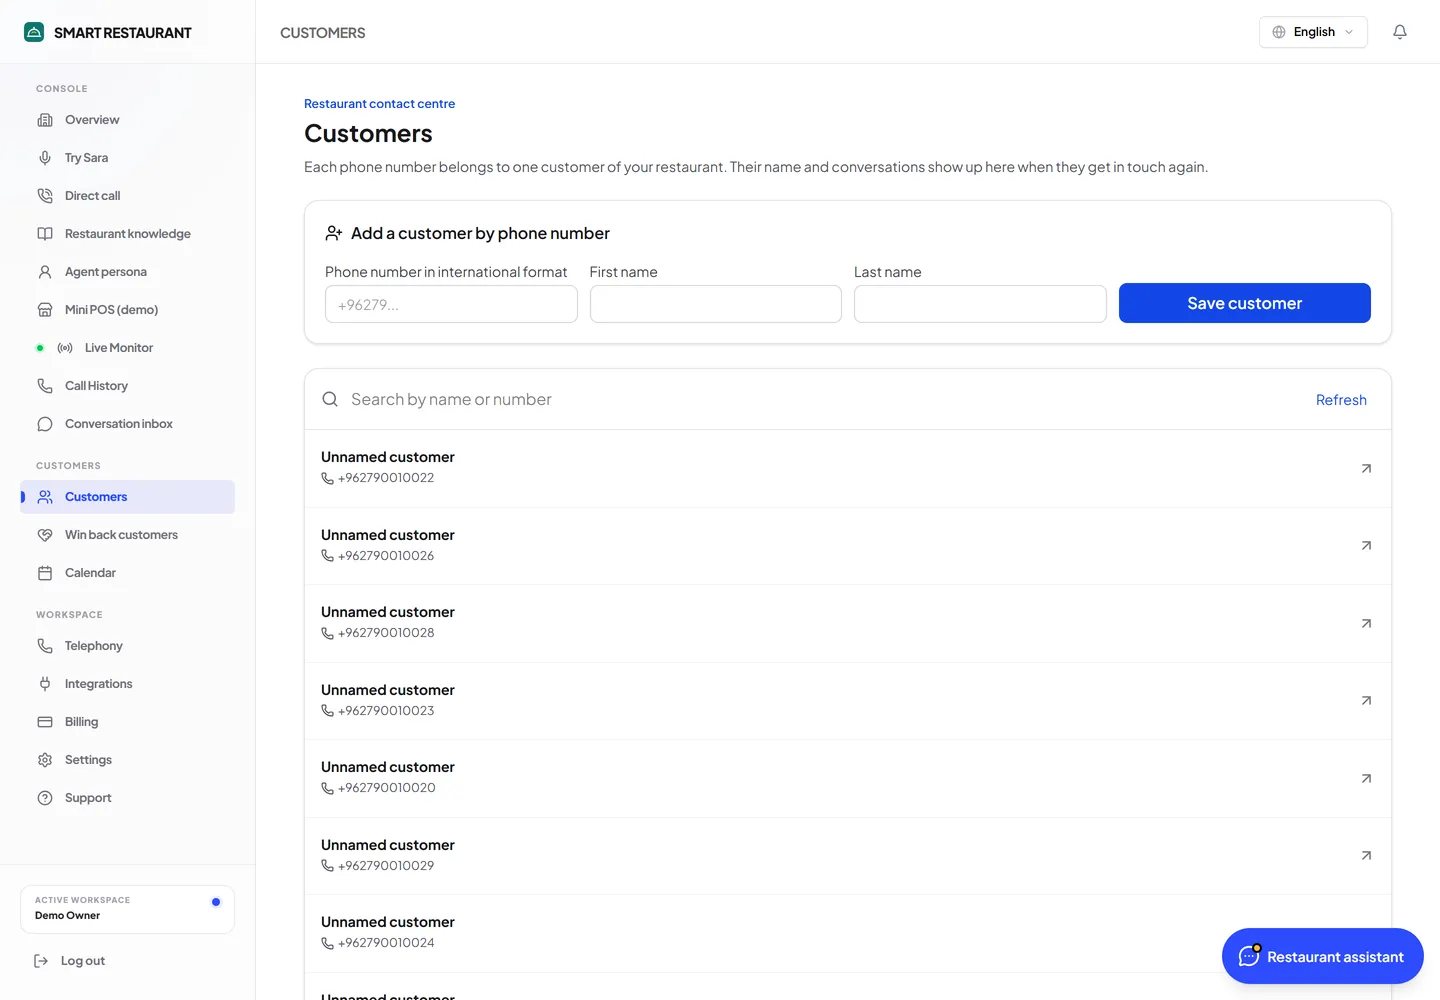
Task: Click the Overview building icon
Action: point(45,120)
